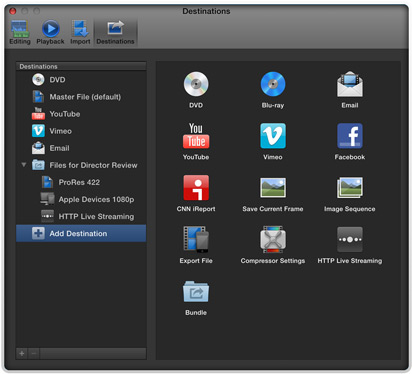This screenshot has height=374, width=412.
Task: Click the Vimeo icon in the grid
Action: (x=273, y=136)
